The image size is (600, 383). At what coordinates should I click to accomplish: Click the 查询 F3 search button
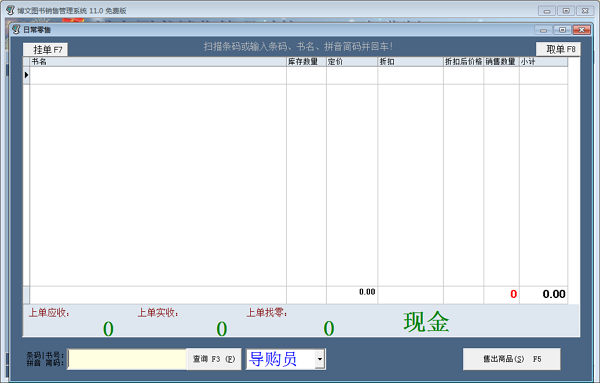(x=214, y=359)
